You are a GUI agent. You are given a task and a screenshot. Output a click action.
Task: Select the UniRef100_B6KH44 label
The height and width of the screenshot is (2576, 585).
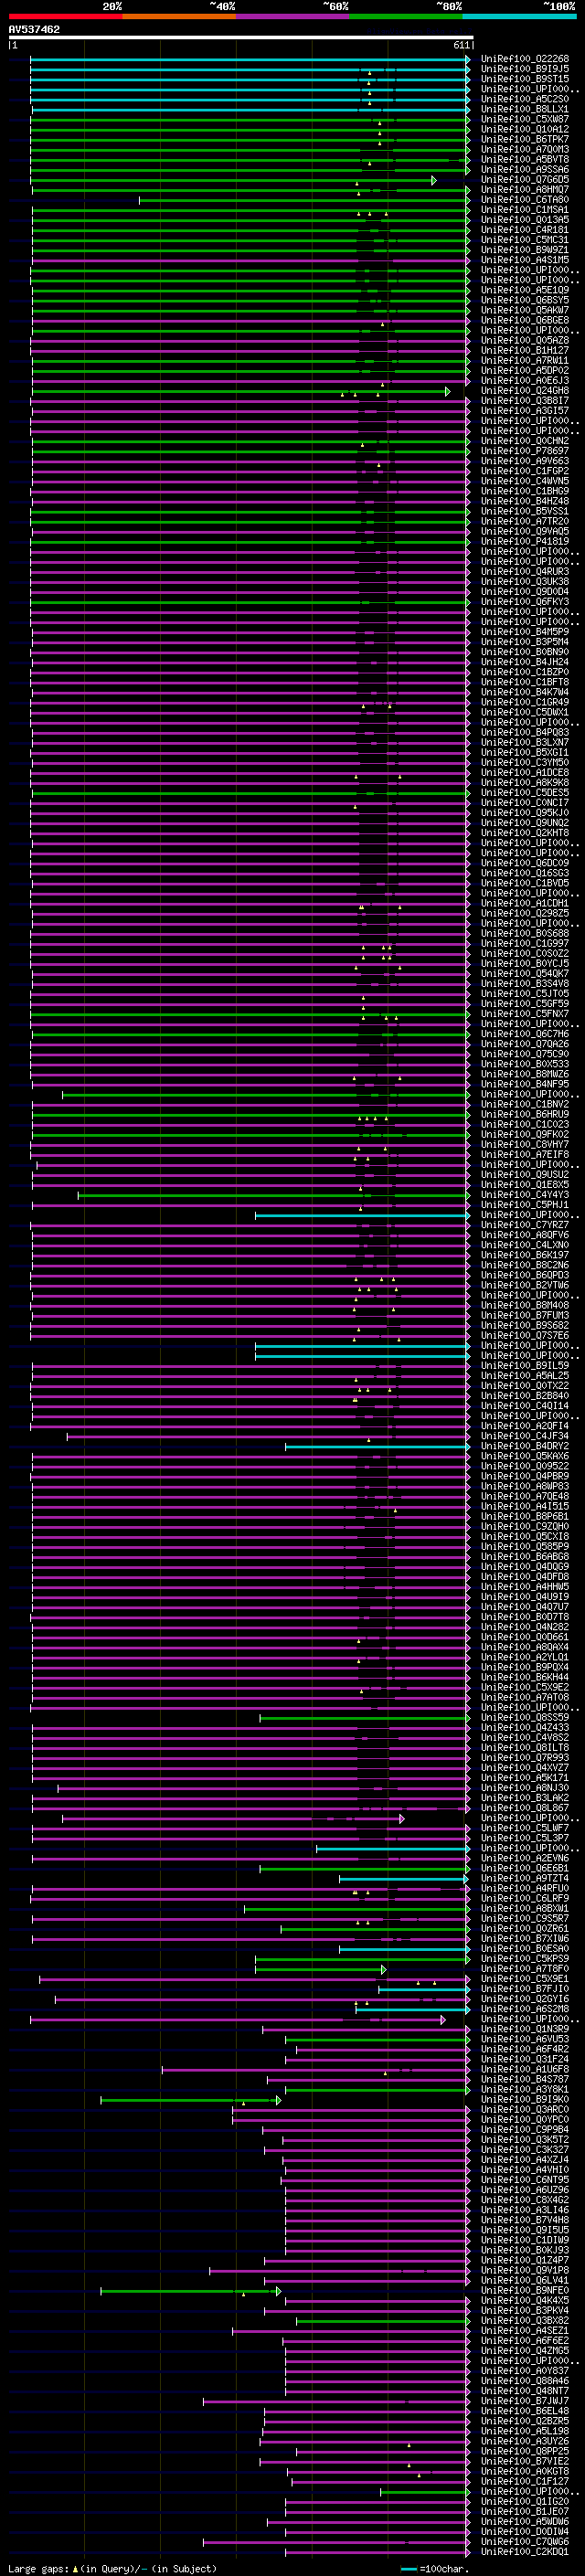coord(524,1677)
